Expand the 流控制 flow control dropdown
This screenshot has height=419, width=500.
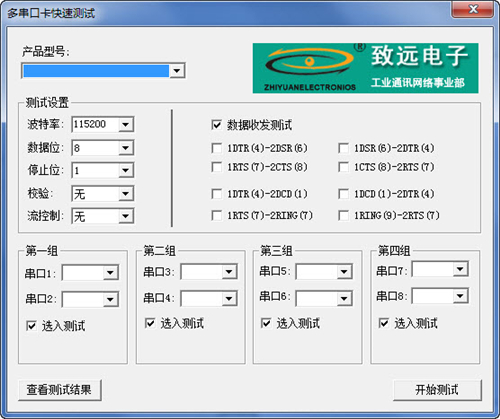click(103, 216)
